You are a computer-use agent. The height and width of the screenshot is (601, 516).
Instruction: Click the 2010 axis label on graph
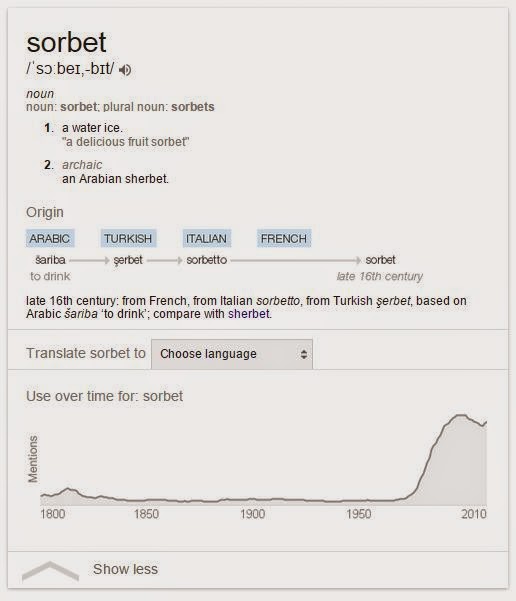click(x=474, y=514)
